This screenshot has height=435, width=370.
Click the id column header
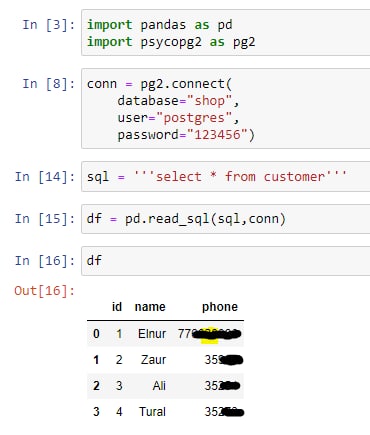click(117, 307)
